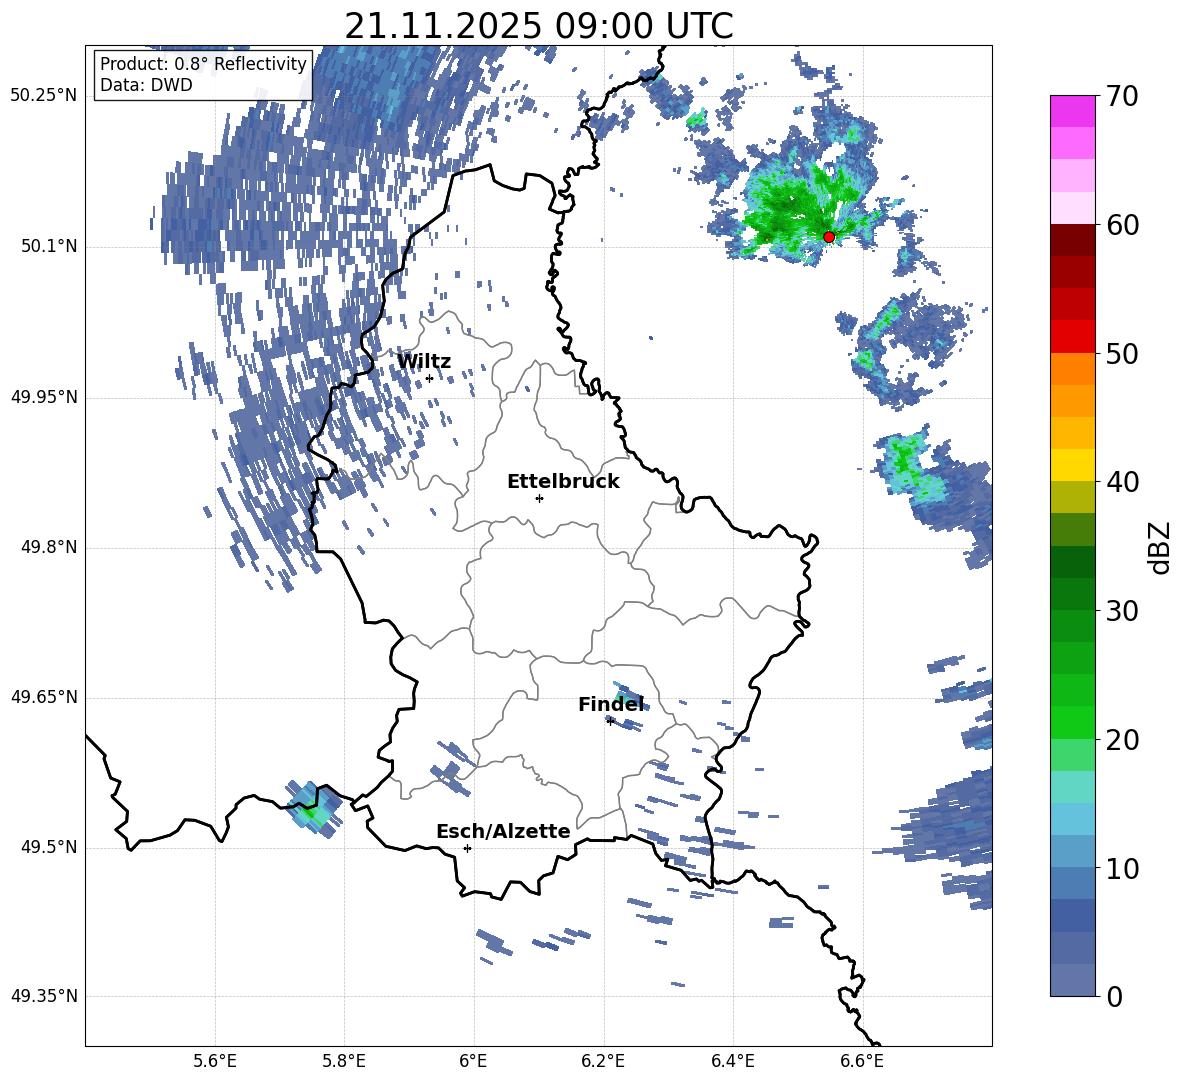Click the cross marker below Ettelbruck
This screenshot has height=1081, width=1184.
539,498
